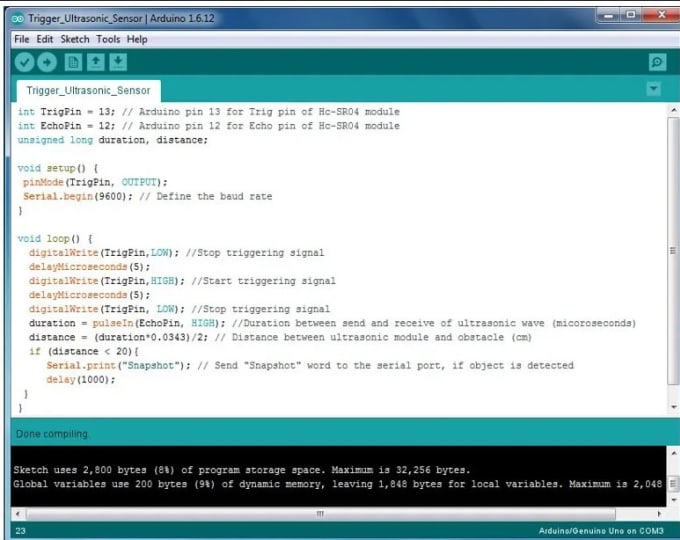The width and height of the screenshot is (680, 540).
Task: Open the Serial Monitor magnifier icon
Action: [657, 62]
